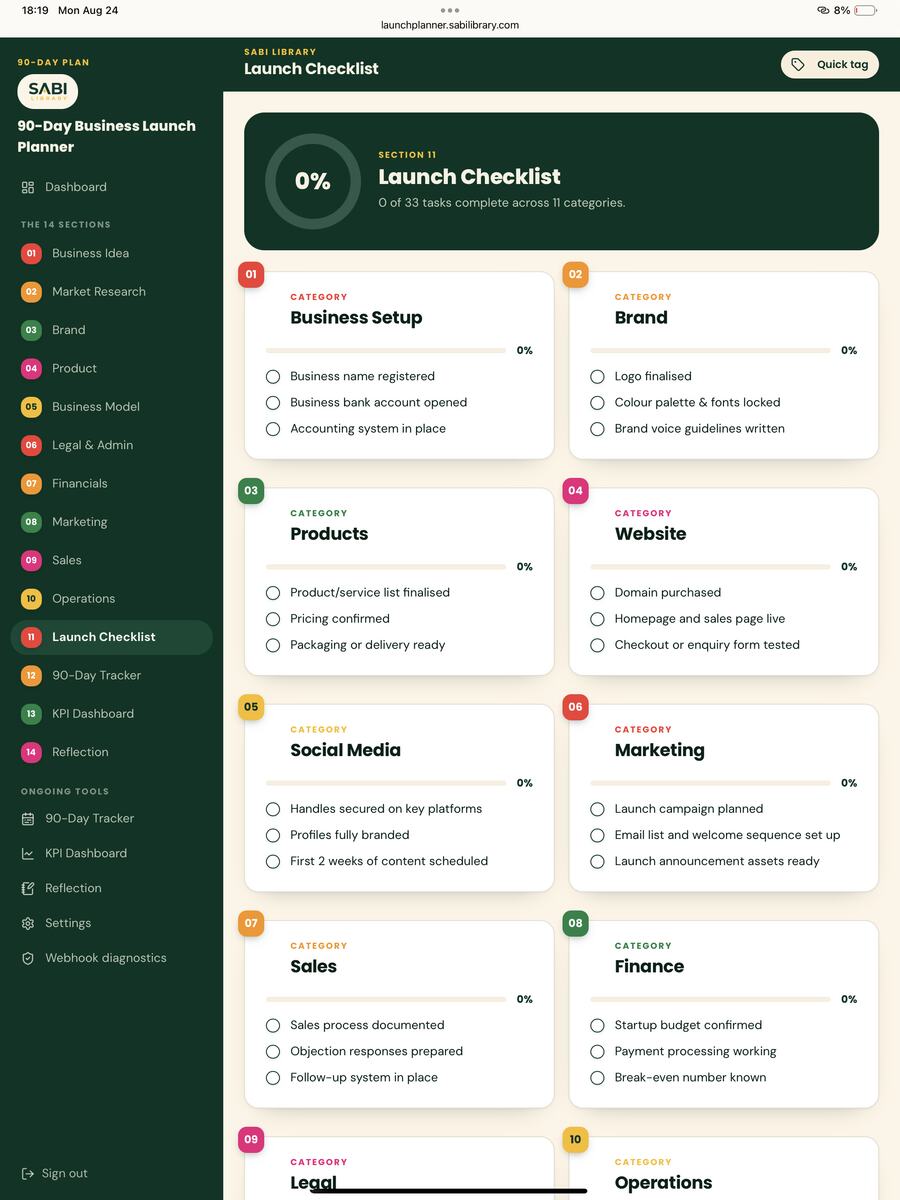Screen dimensions: 900x1200
Task: Open Dashboard grid icon in sidebar
Action: pyautogui.click(x=28, y=187)
